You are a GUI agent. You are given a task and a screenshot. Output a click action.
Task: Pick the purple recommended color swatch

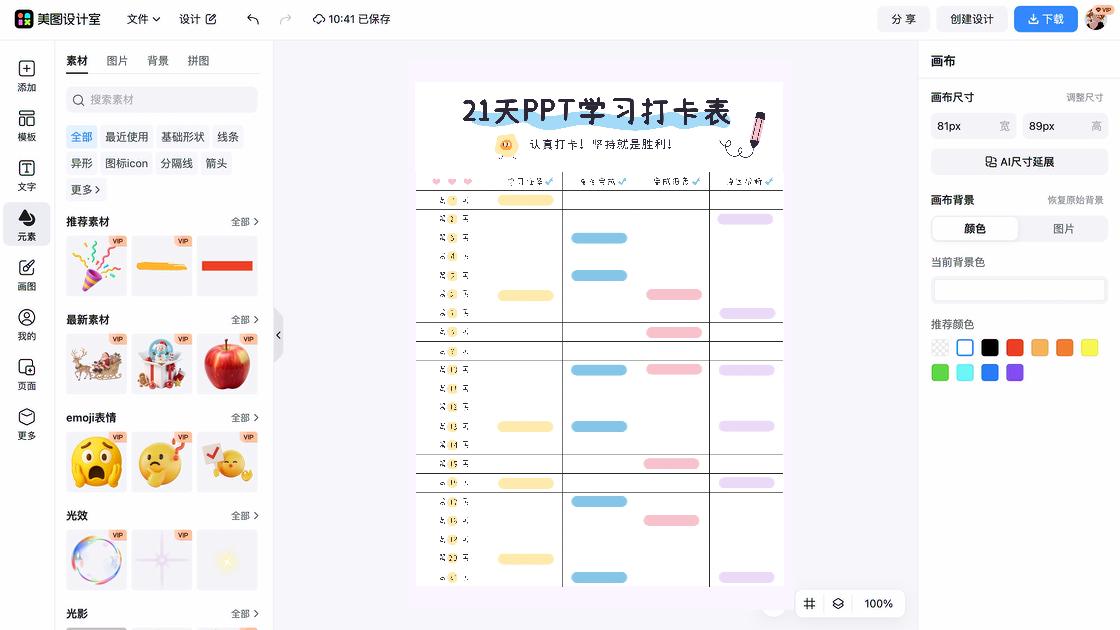1014,373
